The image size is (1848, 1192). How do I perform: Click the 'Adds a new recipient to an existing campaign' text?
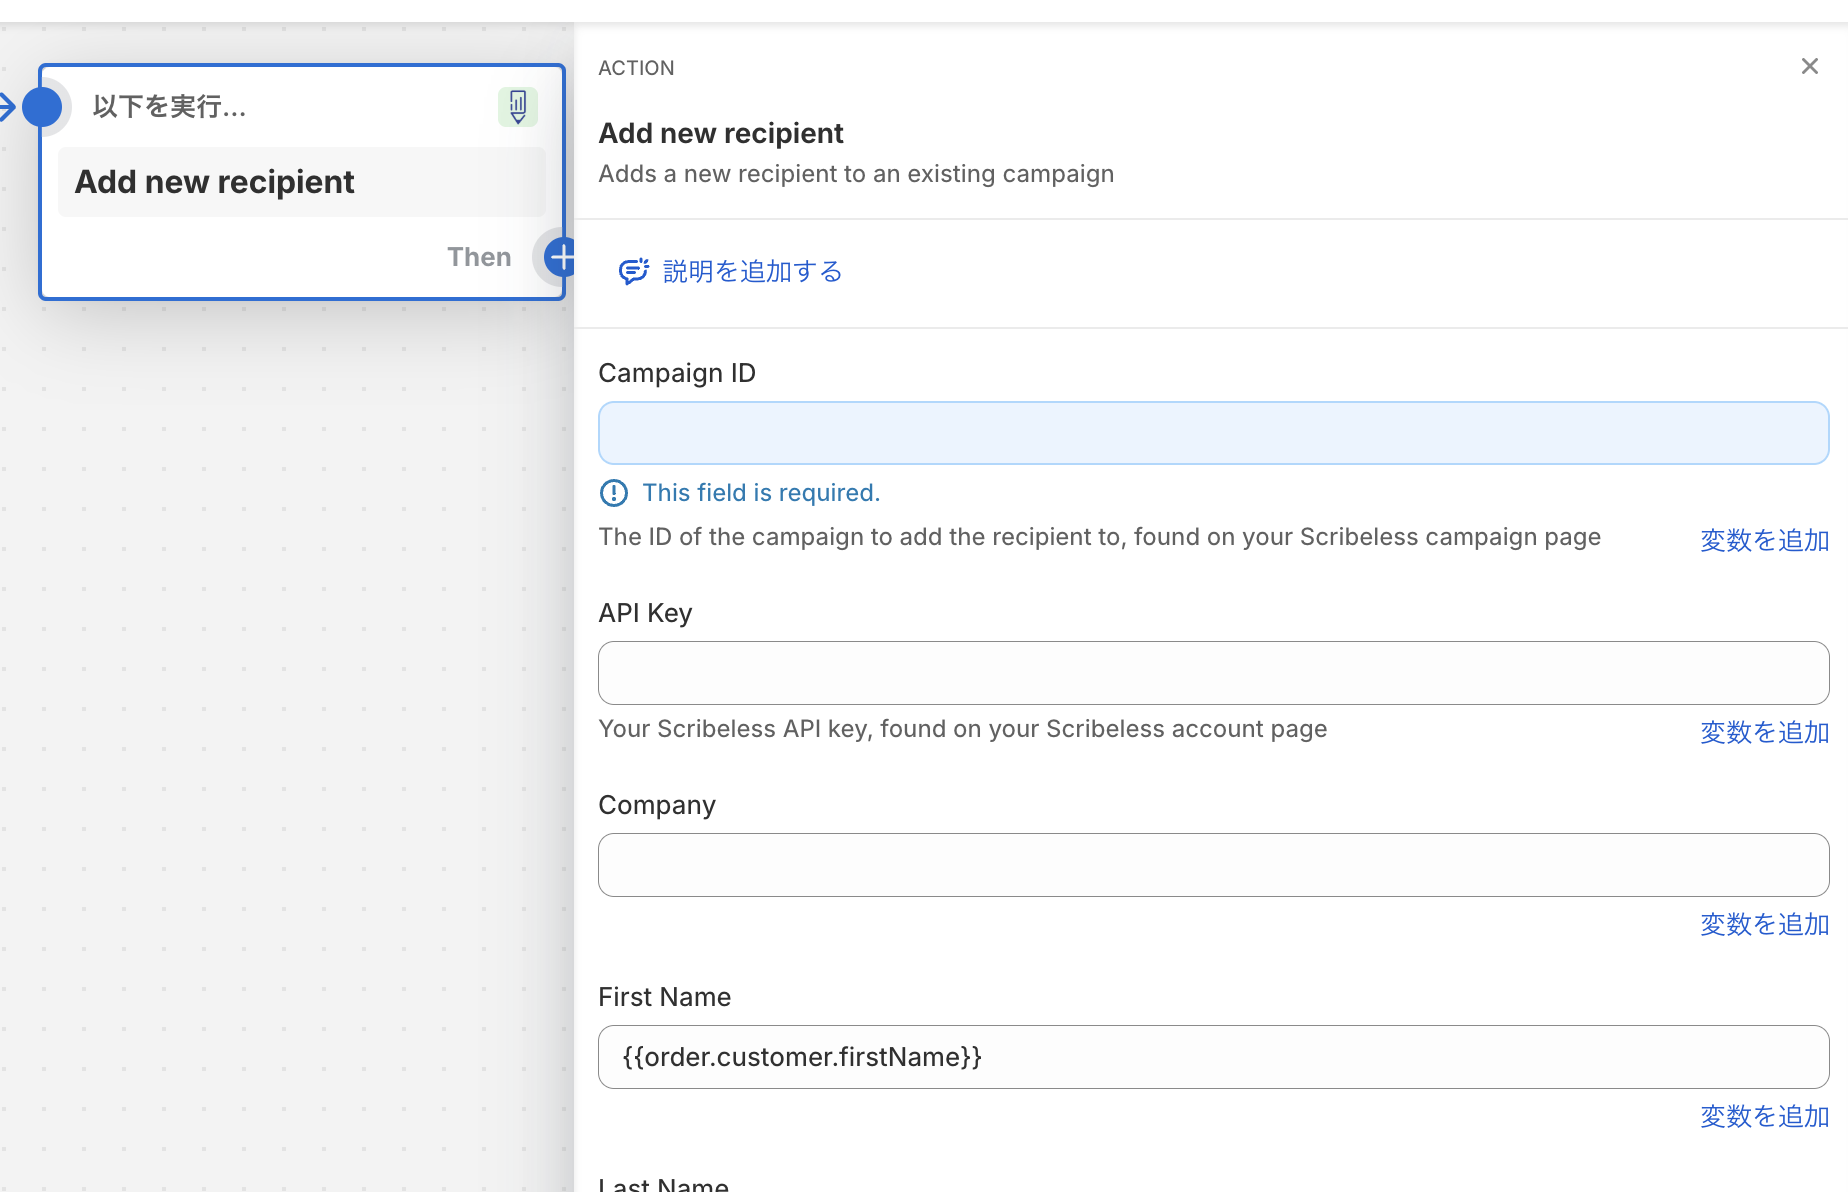coord(856,174)
